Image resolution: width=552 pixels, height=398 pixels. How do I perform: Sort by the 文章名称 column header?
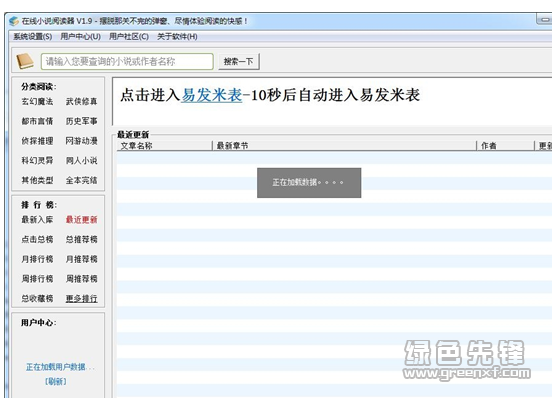click(164, 146)
